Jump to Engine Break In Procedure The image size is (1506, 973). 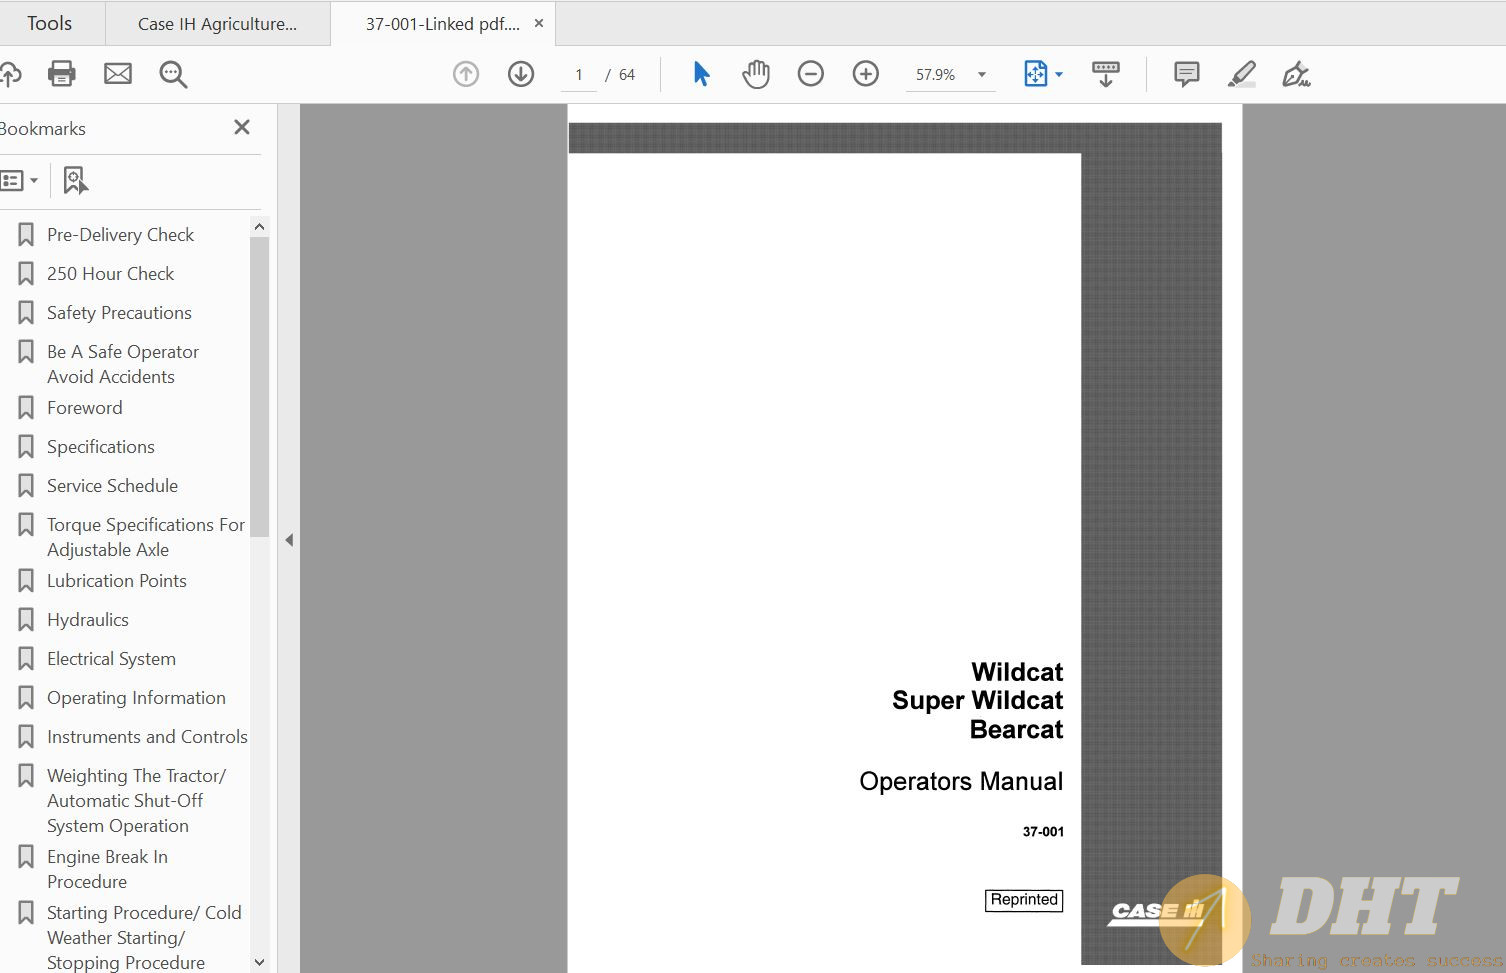[107, 869]
